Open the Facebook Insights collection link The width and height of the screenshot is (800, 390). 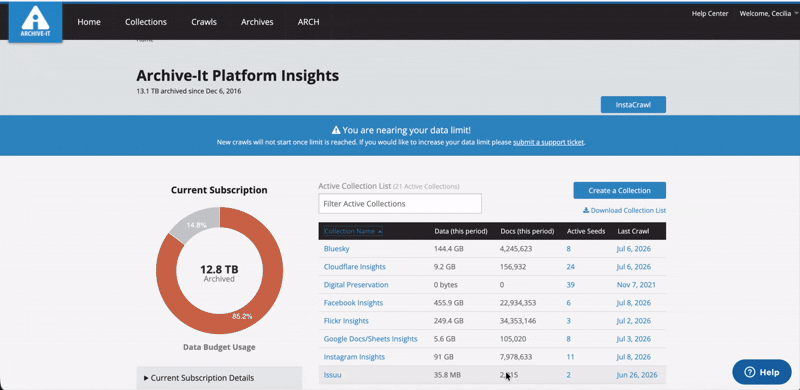tap(353, 303)
